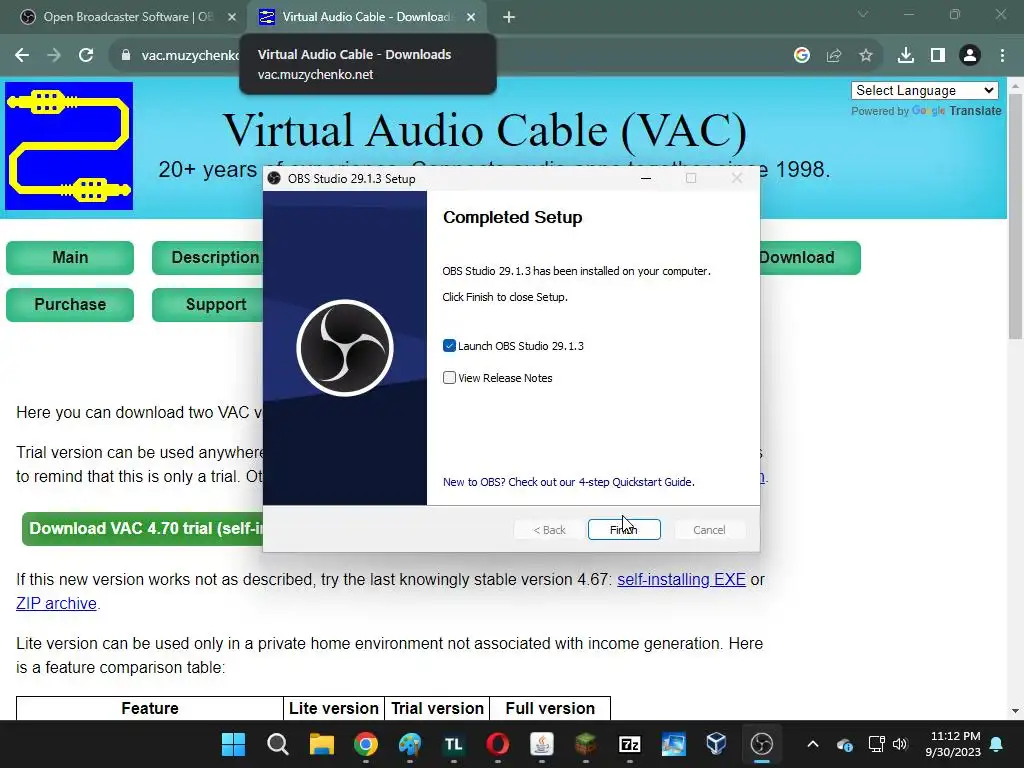Go back in browser history
Viewport: 1024px width, 768px height.
click(x=22, y=56)
